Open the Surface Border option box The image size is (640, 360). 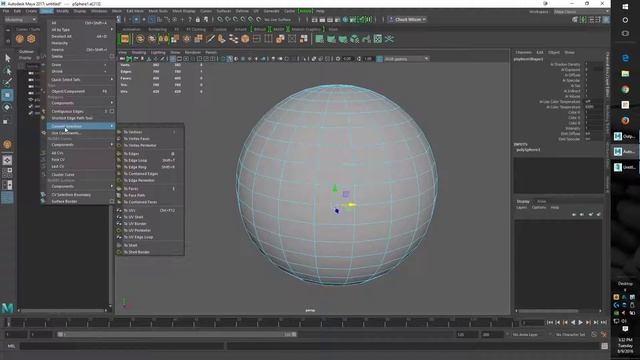point(112,201)
